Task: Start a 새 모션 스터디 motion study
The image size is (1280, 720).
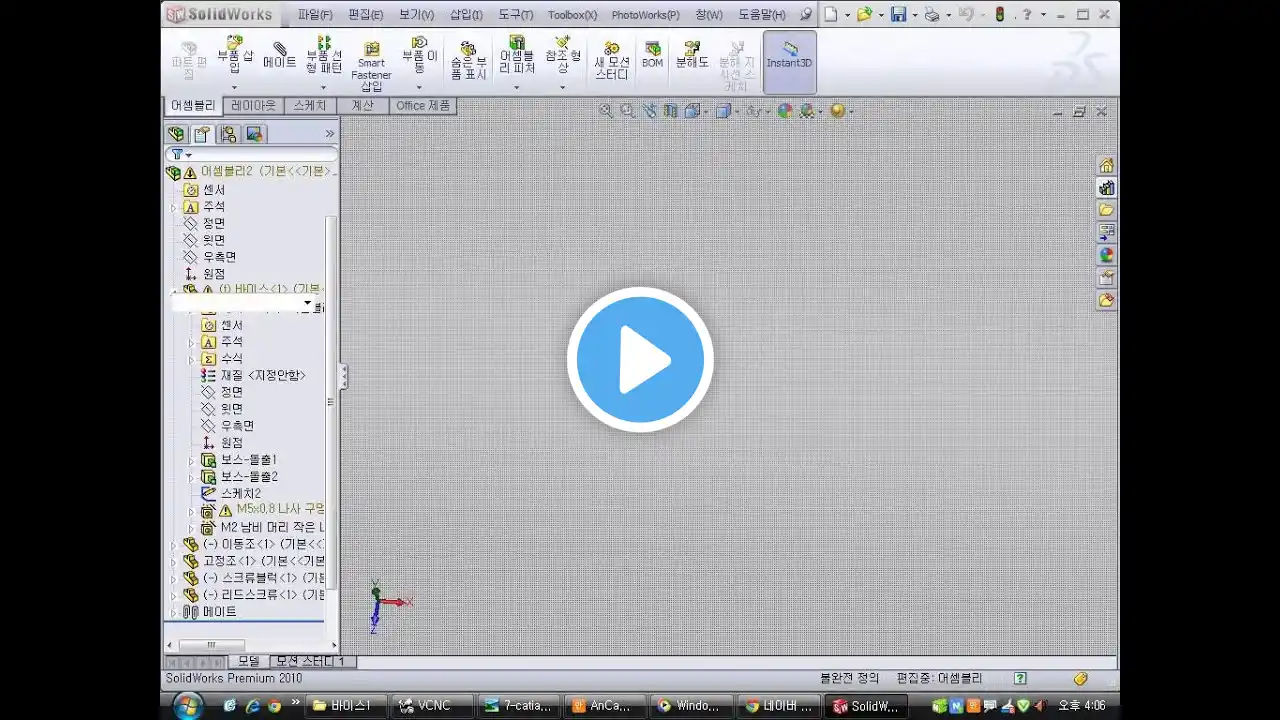Action: click(x=611, y=61)
